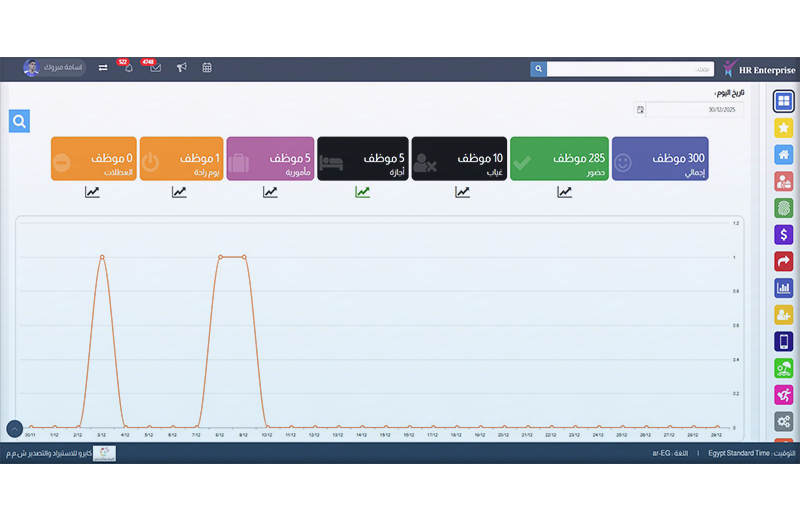The width and height of the screenshot is (800, 520).
Task: Click the blue home icon in sidebar
Action: [783, 155]
